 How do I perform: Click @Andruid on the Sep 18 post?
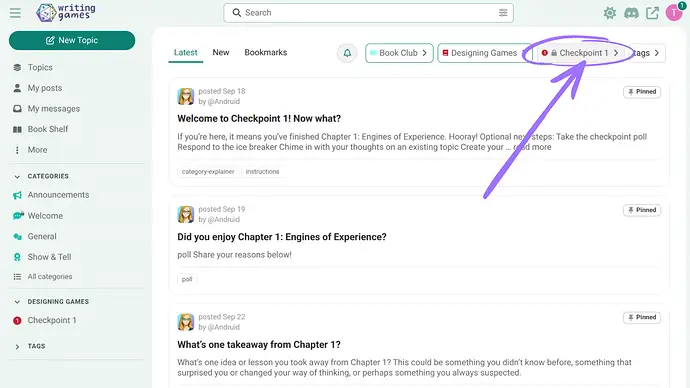point(224,102)
